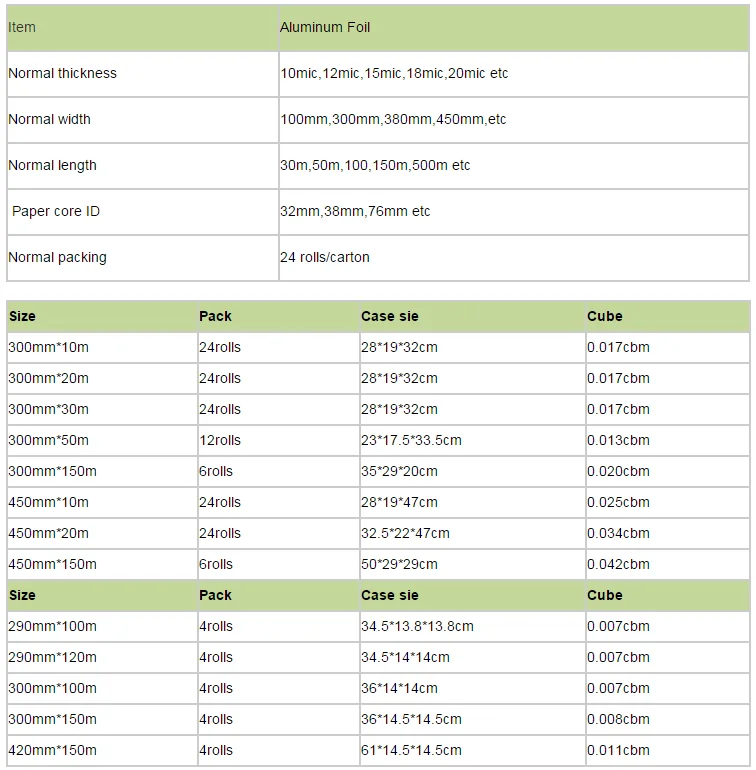Click the "450mm*150m" size cell

[52, 564]
